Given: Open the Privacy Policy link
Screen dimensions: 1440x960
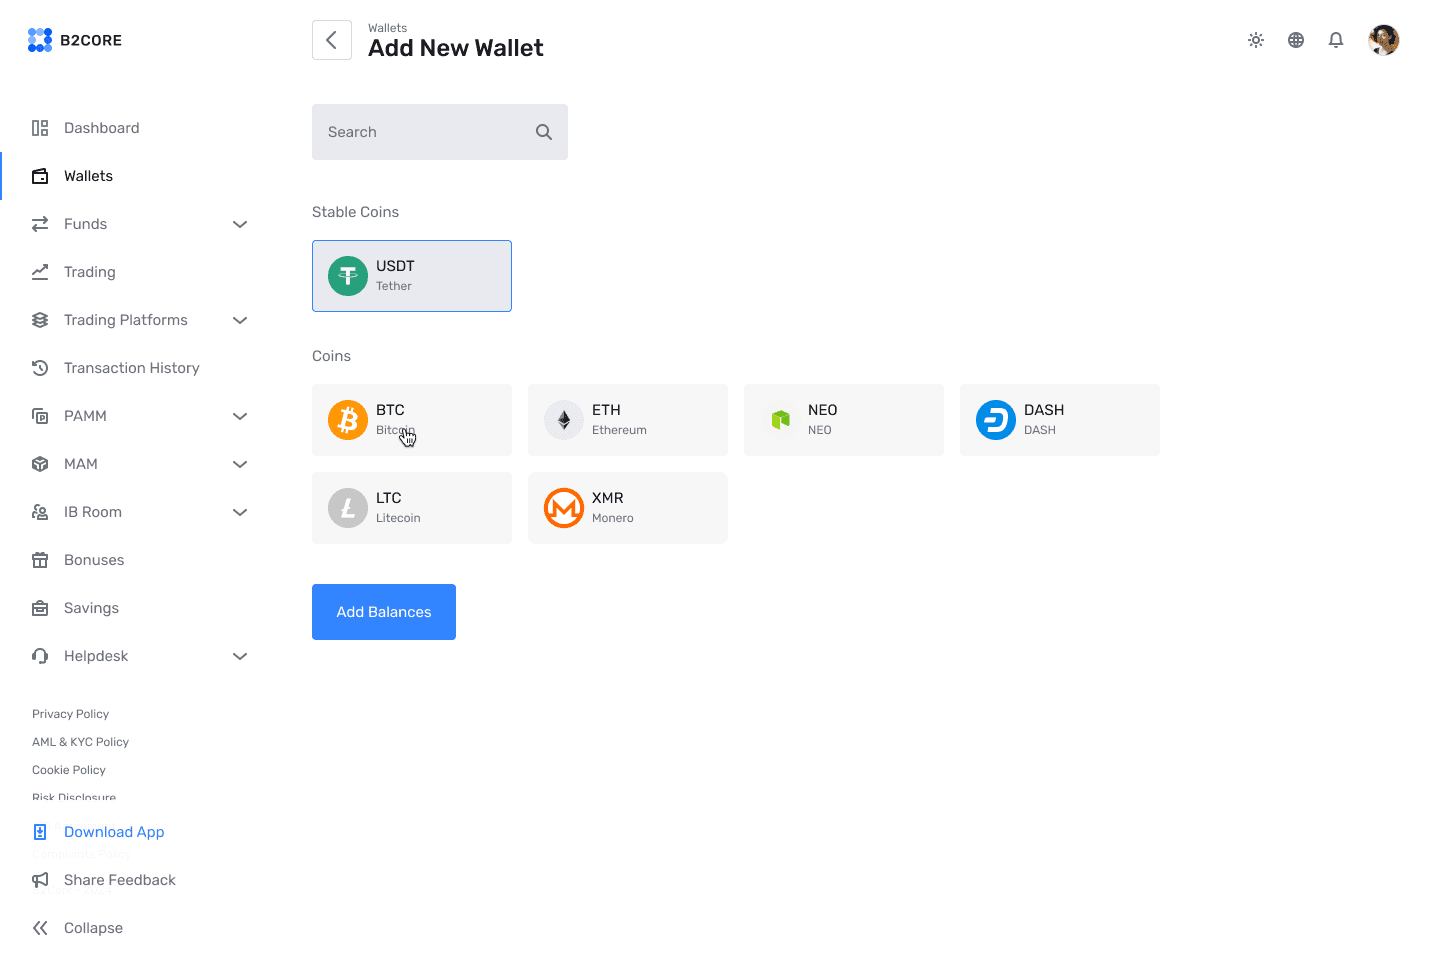Looking at the screenshot, I should coord(70,713).
